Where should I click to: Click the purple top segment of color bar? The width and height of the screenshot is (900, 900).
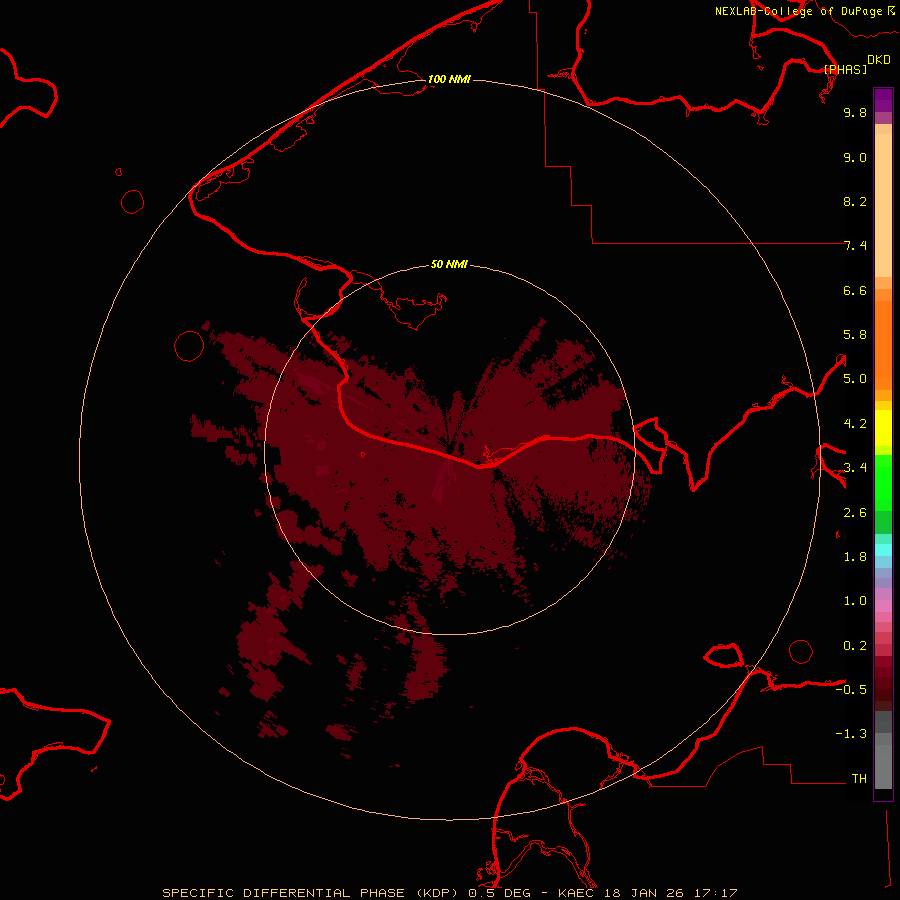tap(883, 100)
